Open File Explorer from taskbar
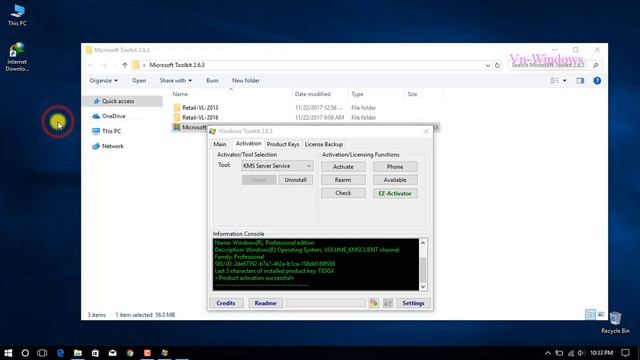640x360 pixels. coord(78,353)
